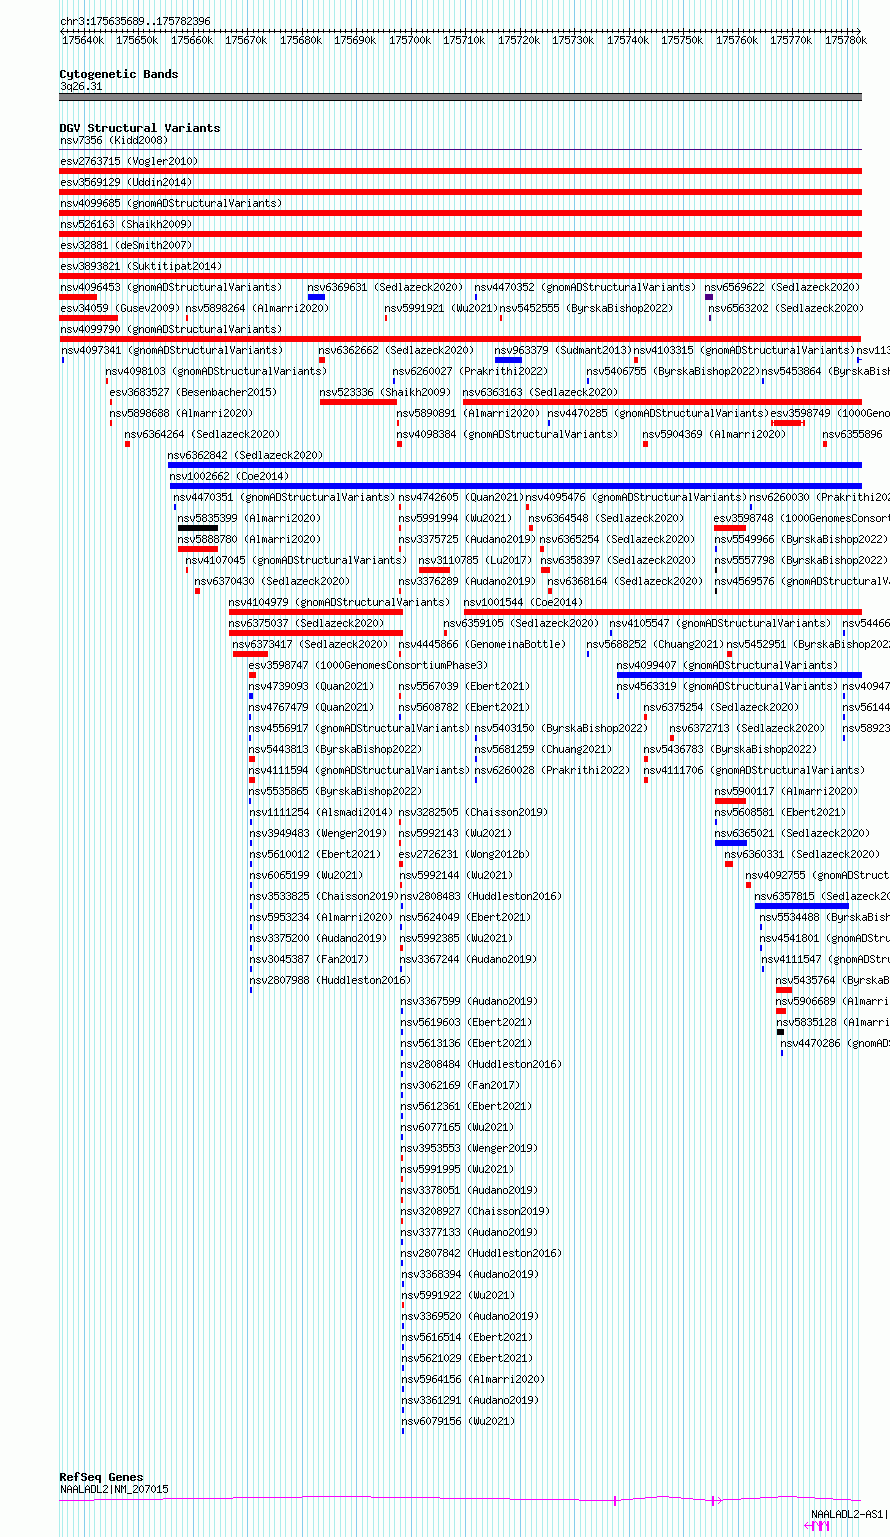
Task: Open esv3598747 (1000GenomesConsortiumPhase3) label
Action: pyautogui.click(x=368, y=665)
